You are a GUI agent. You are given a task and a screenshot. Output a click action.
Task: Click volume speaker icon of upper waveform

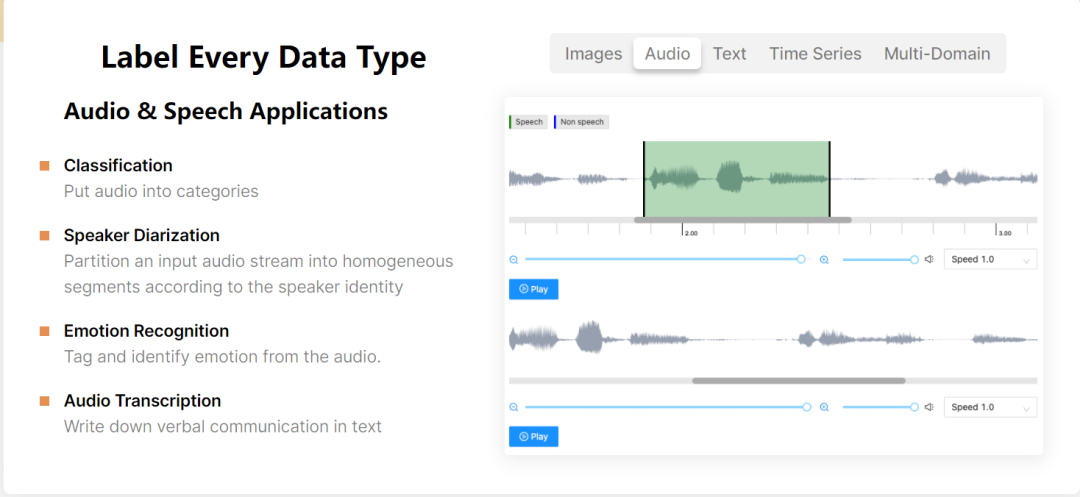(x=929, y=260)
